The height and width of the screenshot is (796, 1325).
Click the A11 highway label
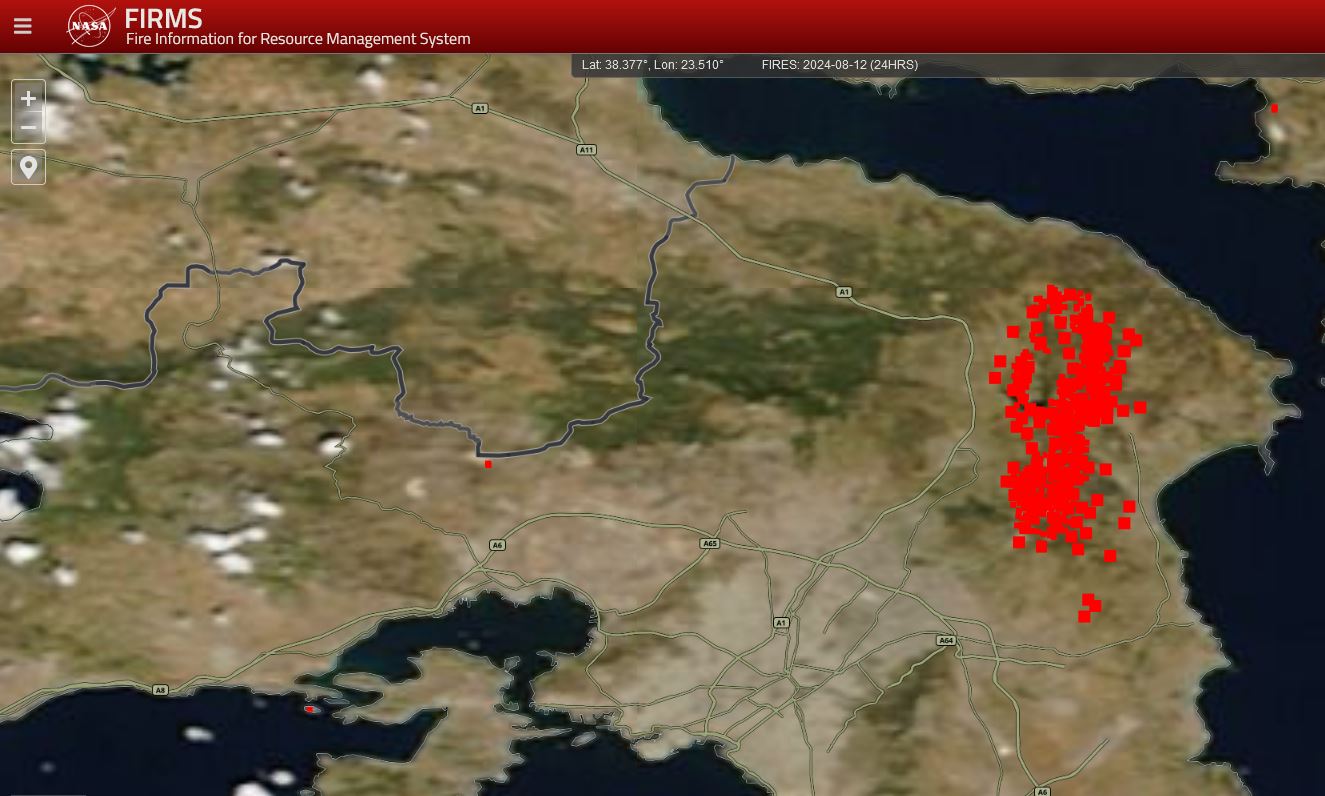pos(586,150)
